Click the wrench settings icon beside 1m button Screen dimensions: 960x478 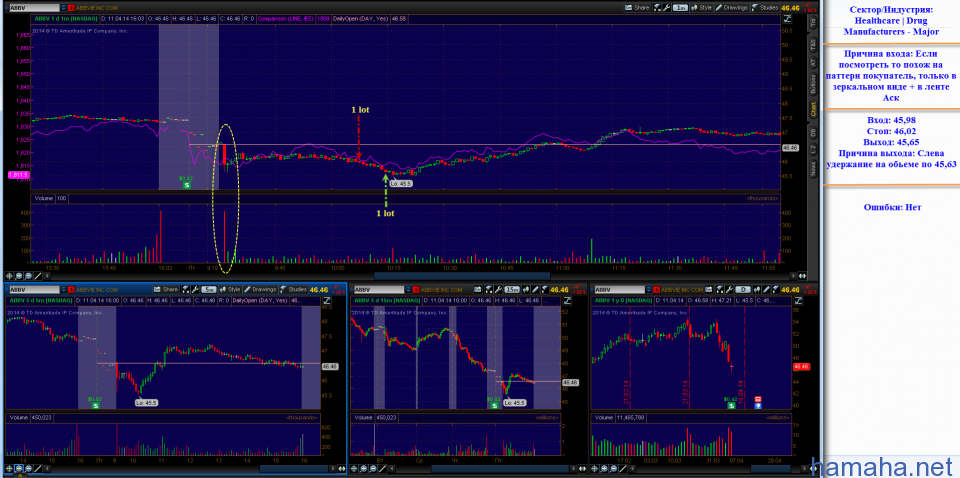(666, 8)
